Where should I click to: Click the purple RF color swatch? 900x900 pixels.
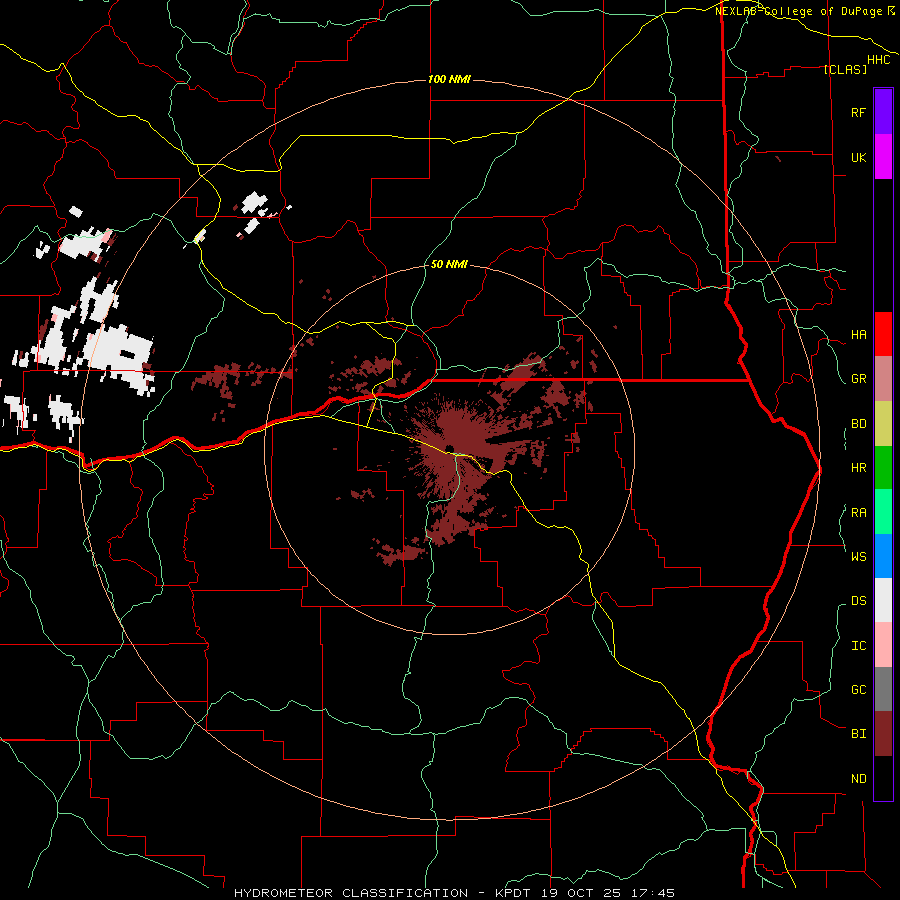pos(883,112)
